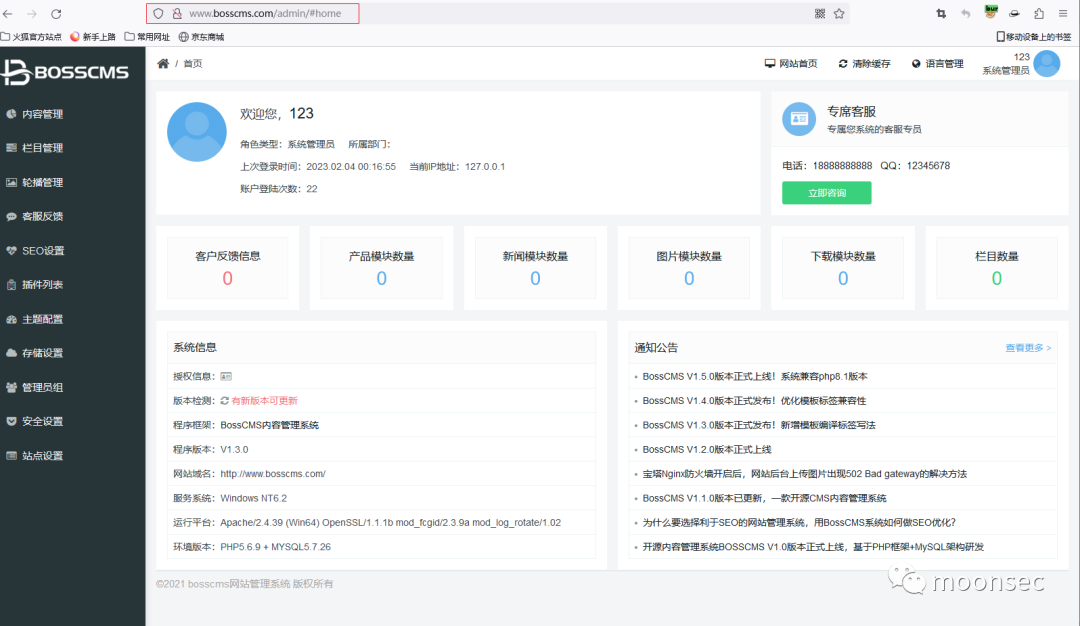Click the 站点设置 sidebar icon
The width and height of the screenshot is (1080, 626).
click(11, 455)
